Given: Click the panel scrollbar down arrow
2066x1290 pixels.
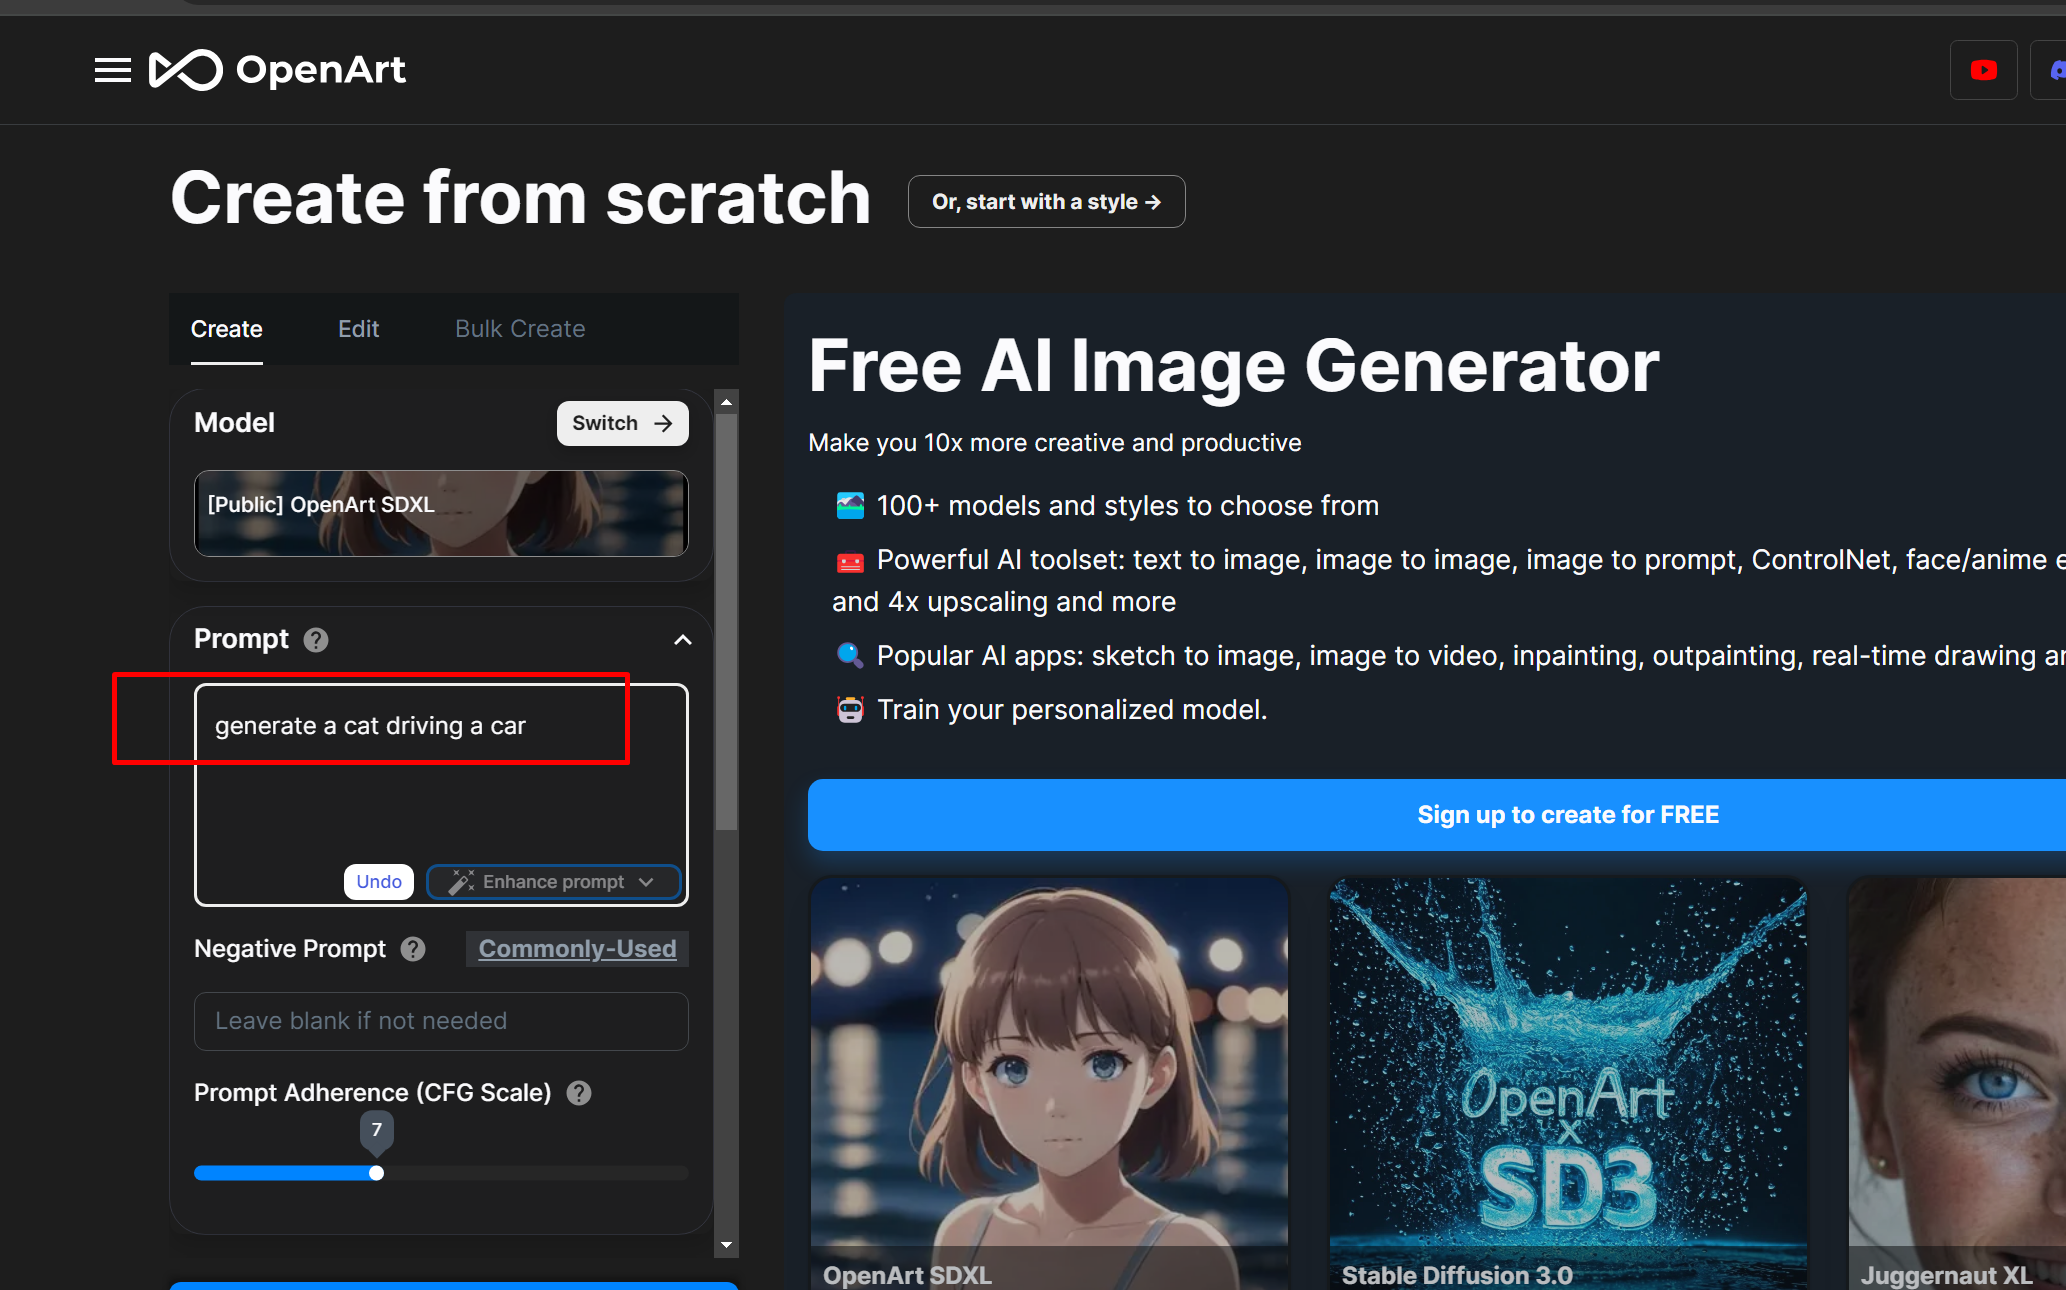Looking at the screenshot, I should pyautogui.click(x=727, y=1245).
